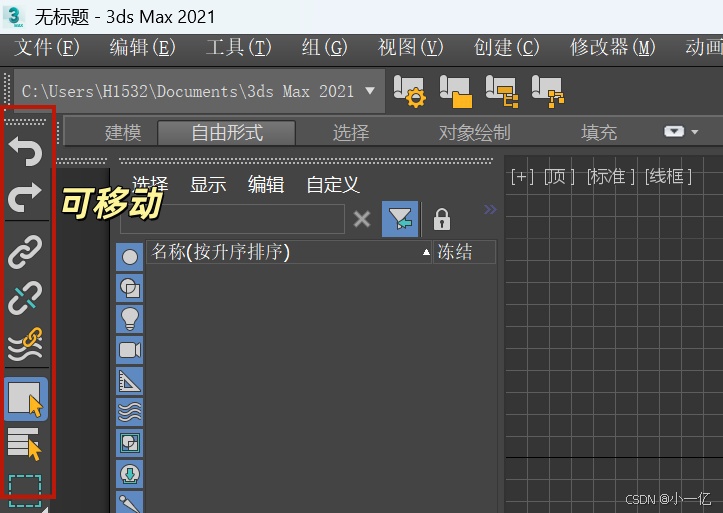This screenshot has height=513, width=723.
Task: Click the viewport [顶] view label
Action: point(559,177)
